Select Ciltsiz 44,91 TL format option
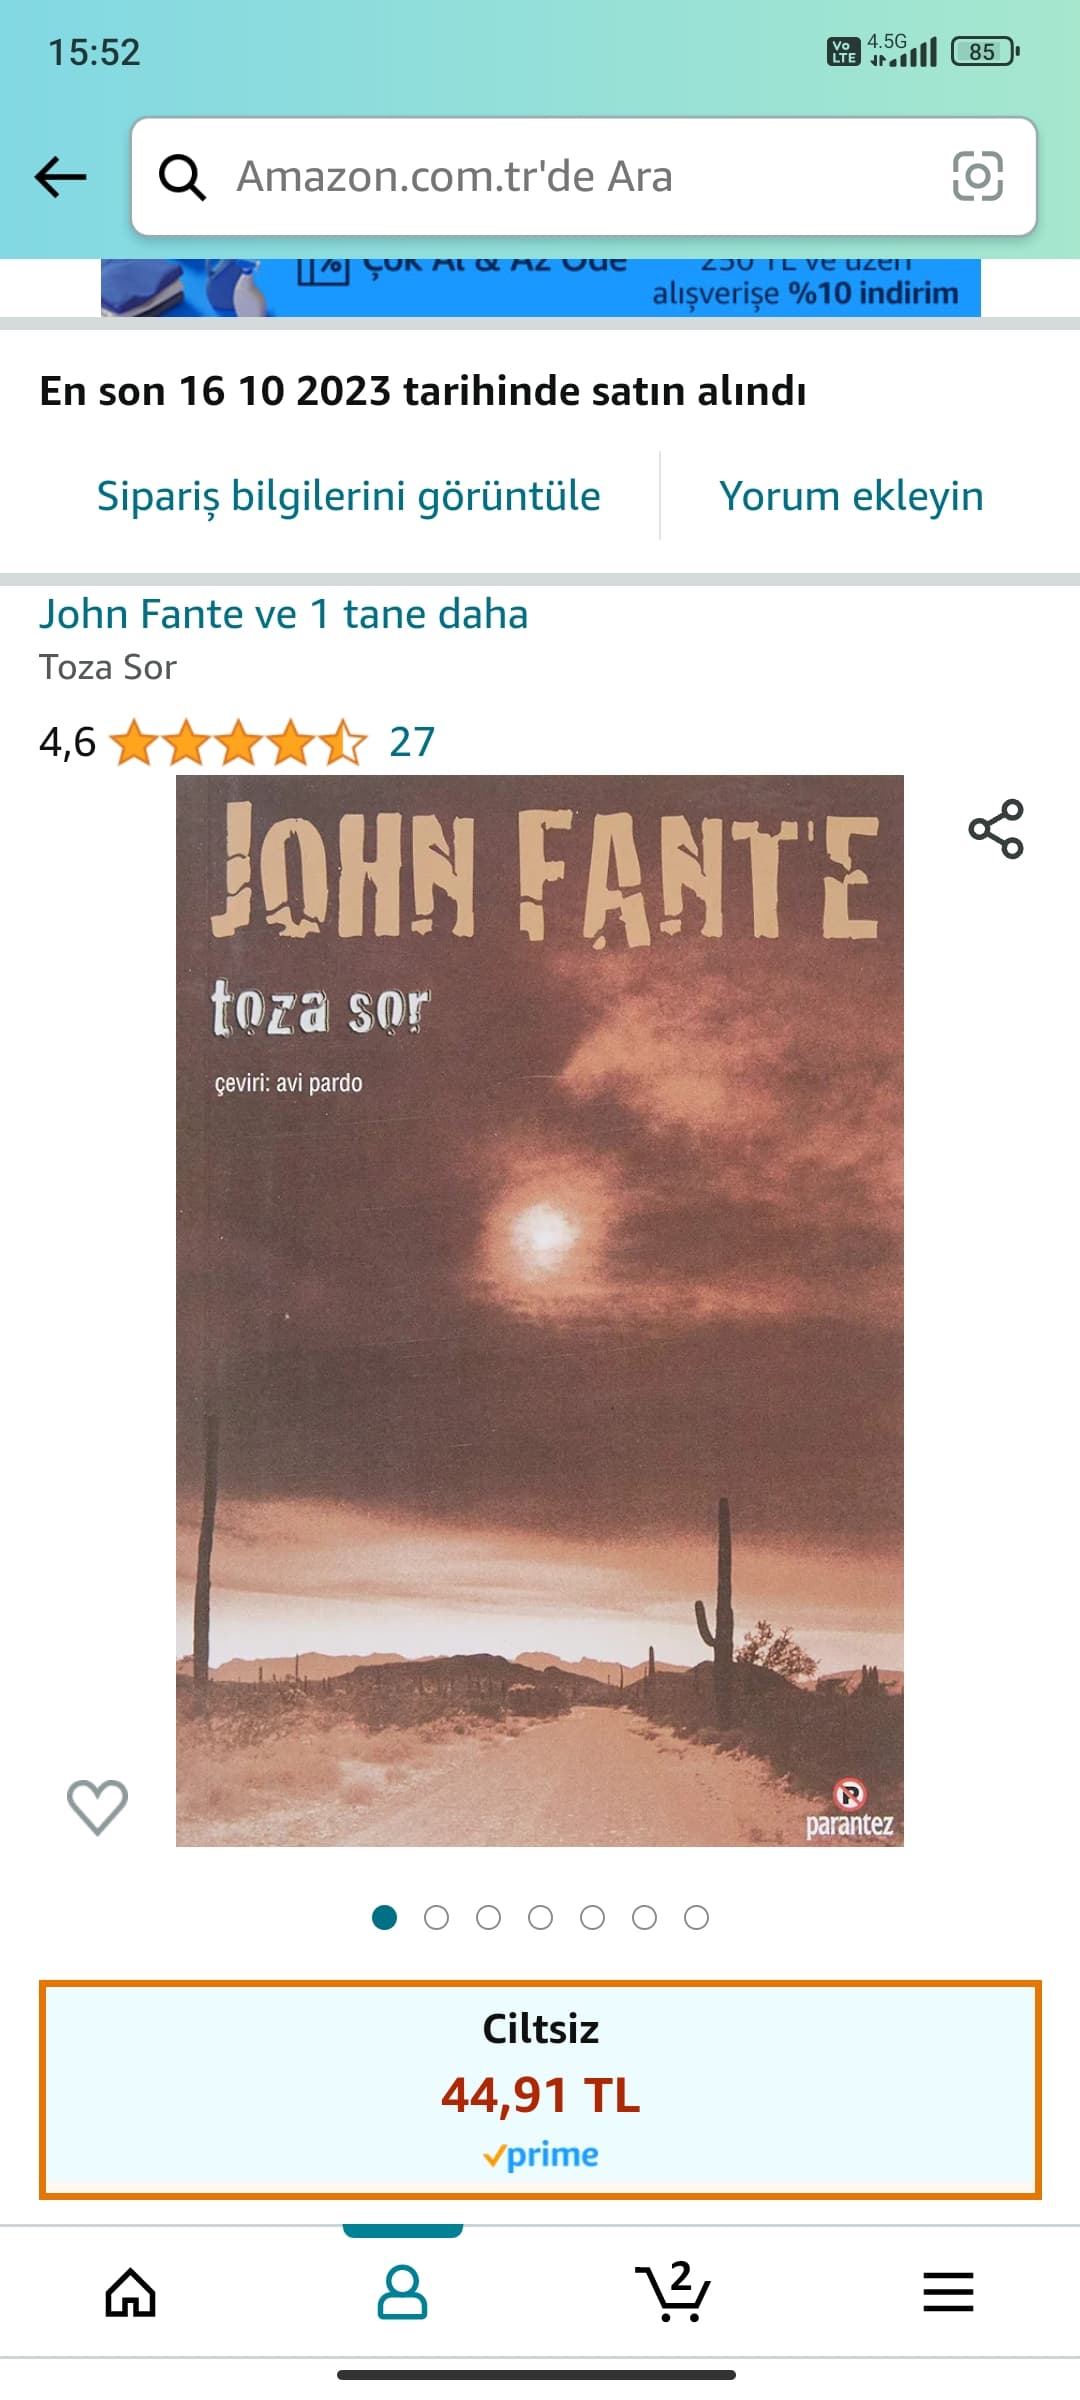The image size is (1080, 2400). [x=540, y=2090]
